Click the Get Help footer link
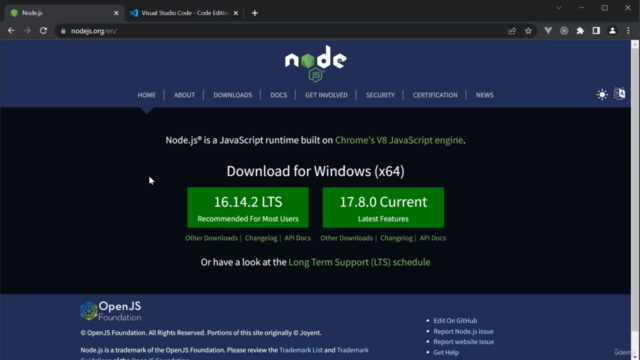The image size is (640, 360). point(446,352)
